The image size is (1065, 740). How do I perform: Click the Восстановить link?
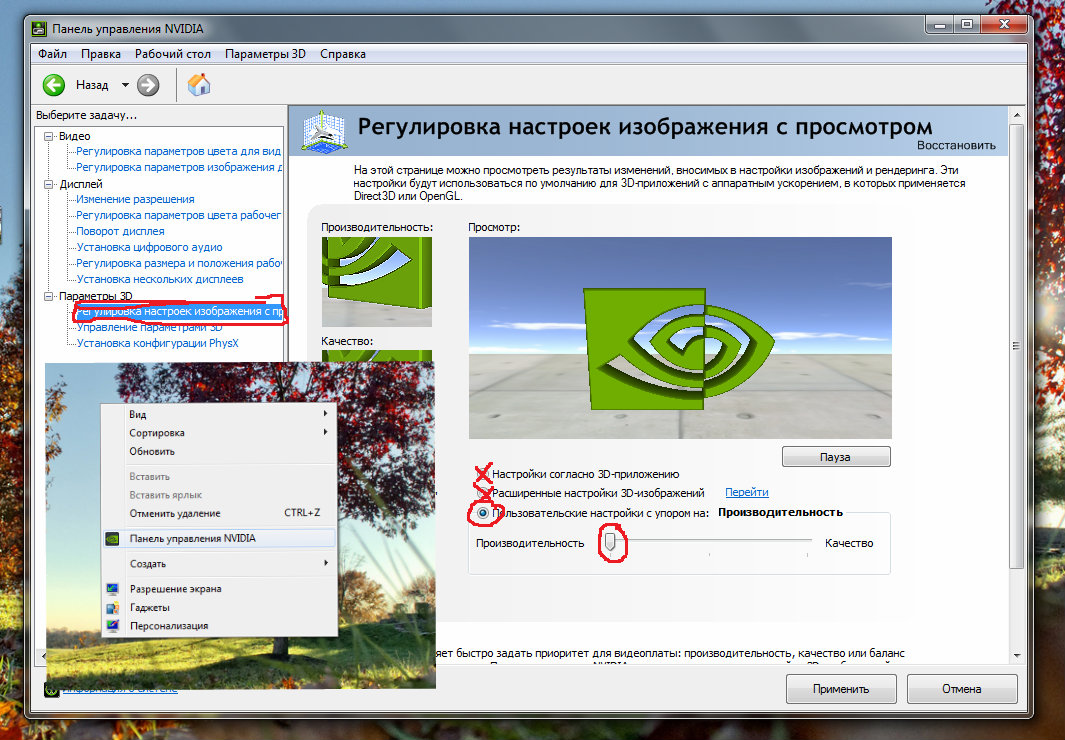point(956,145)
